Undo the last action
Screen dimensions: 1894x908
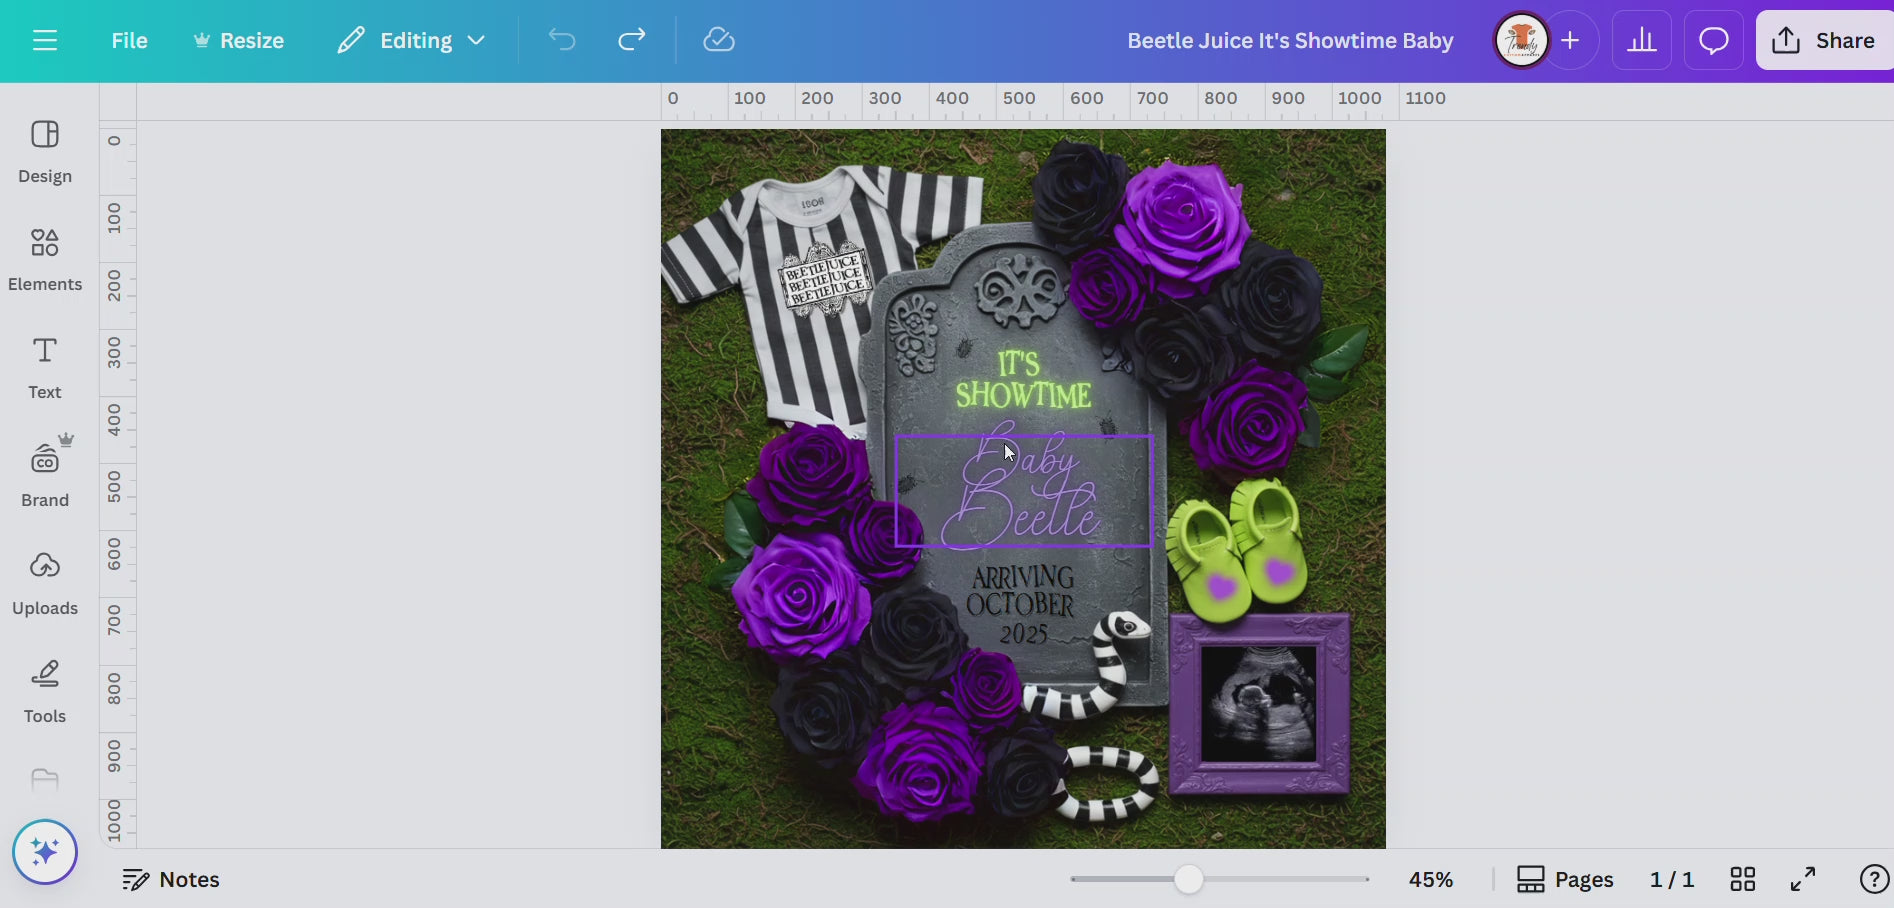[x=562, y=40]
